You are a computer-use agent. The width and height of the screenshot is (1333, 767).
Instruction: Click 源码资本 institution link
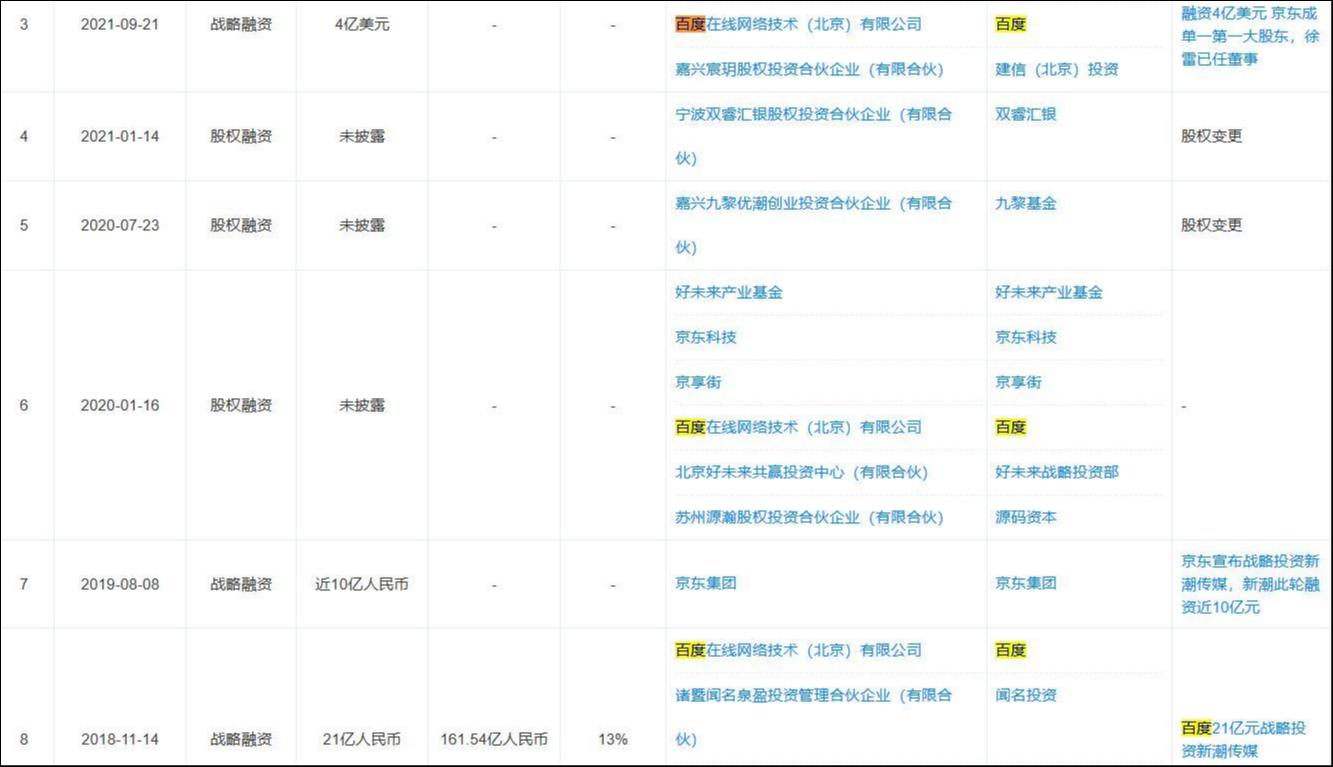point(1025,517)
